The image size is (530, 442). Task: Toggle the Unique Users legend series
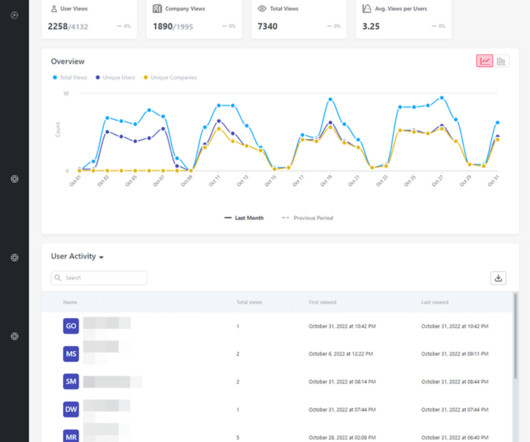point(115,77)
